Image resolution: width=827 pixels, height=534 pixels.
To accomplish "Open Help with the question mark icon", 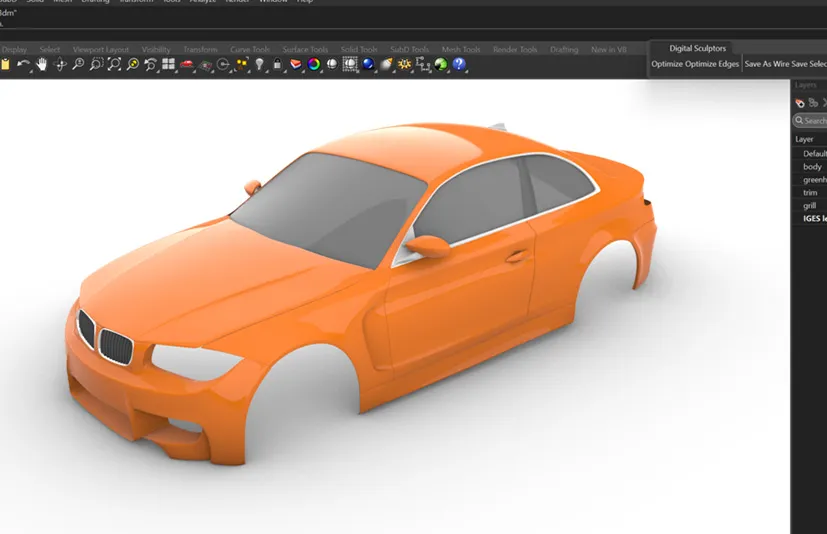I will (459, 64).
